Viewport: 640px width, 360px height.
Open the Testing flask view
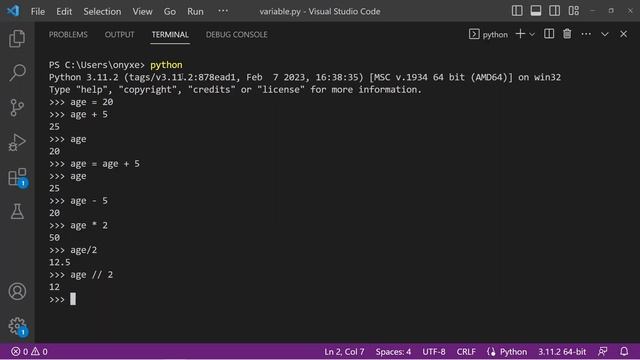17,212
